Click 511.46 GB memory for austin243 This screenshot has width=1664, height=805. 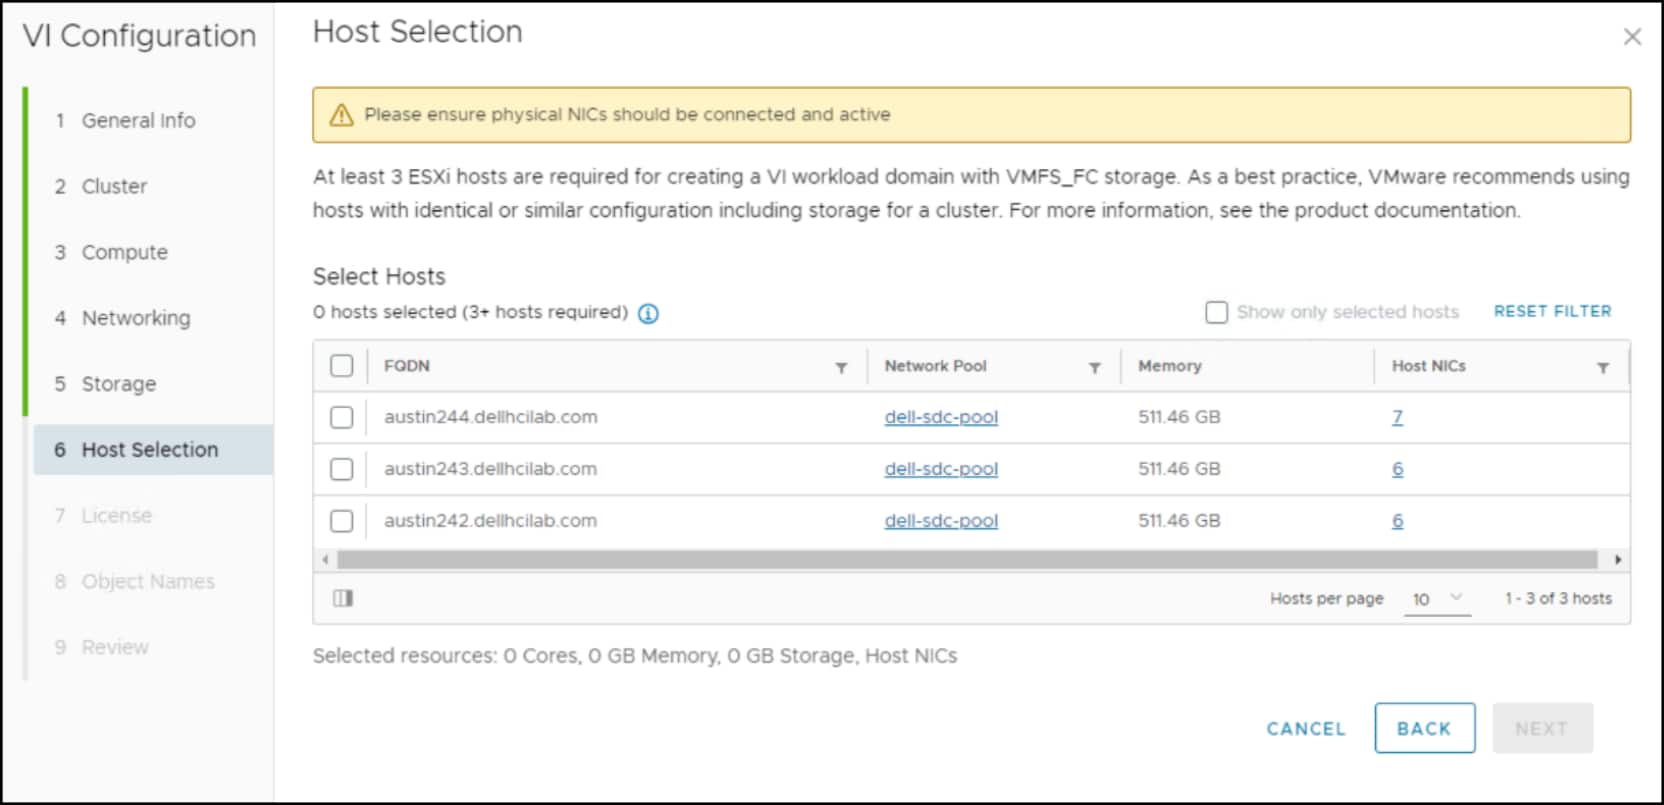1179,469
